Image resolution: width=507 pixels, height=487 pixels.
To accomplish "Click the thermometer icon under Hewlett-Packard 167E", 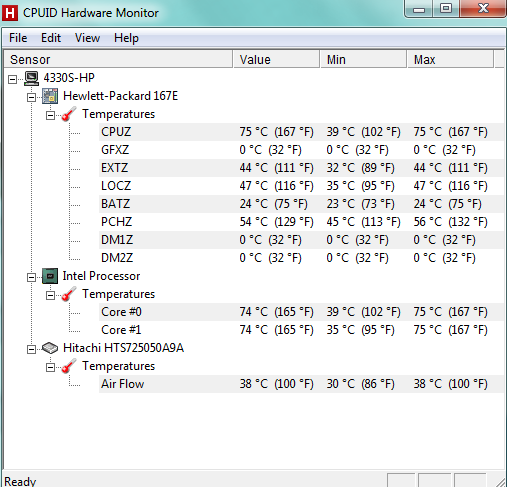I will 69,114.
